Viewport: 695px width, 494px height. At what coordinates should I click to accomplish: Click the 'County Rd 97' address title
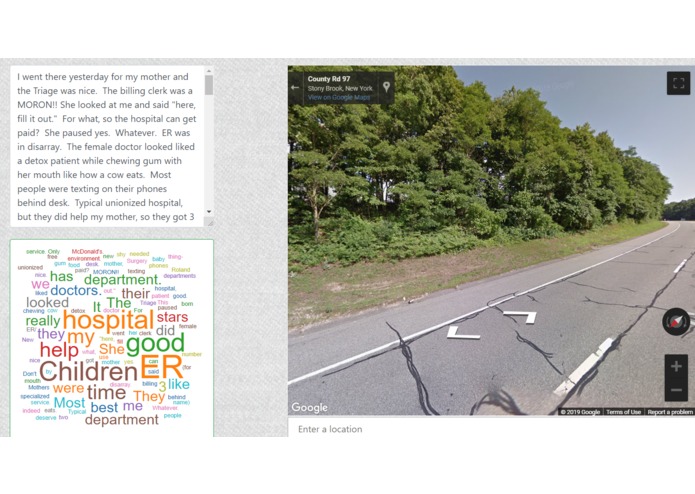point(329,79)
